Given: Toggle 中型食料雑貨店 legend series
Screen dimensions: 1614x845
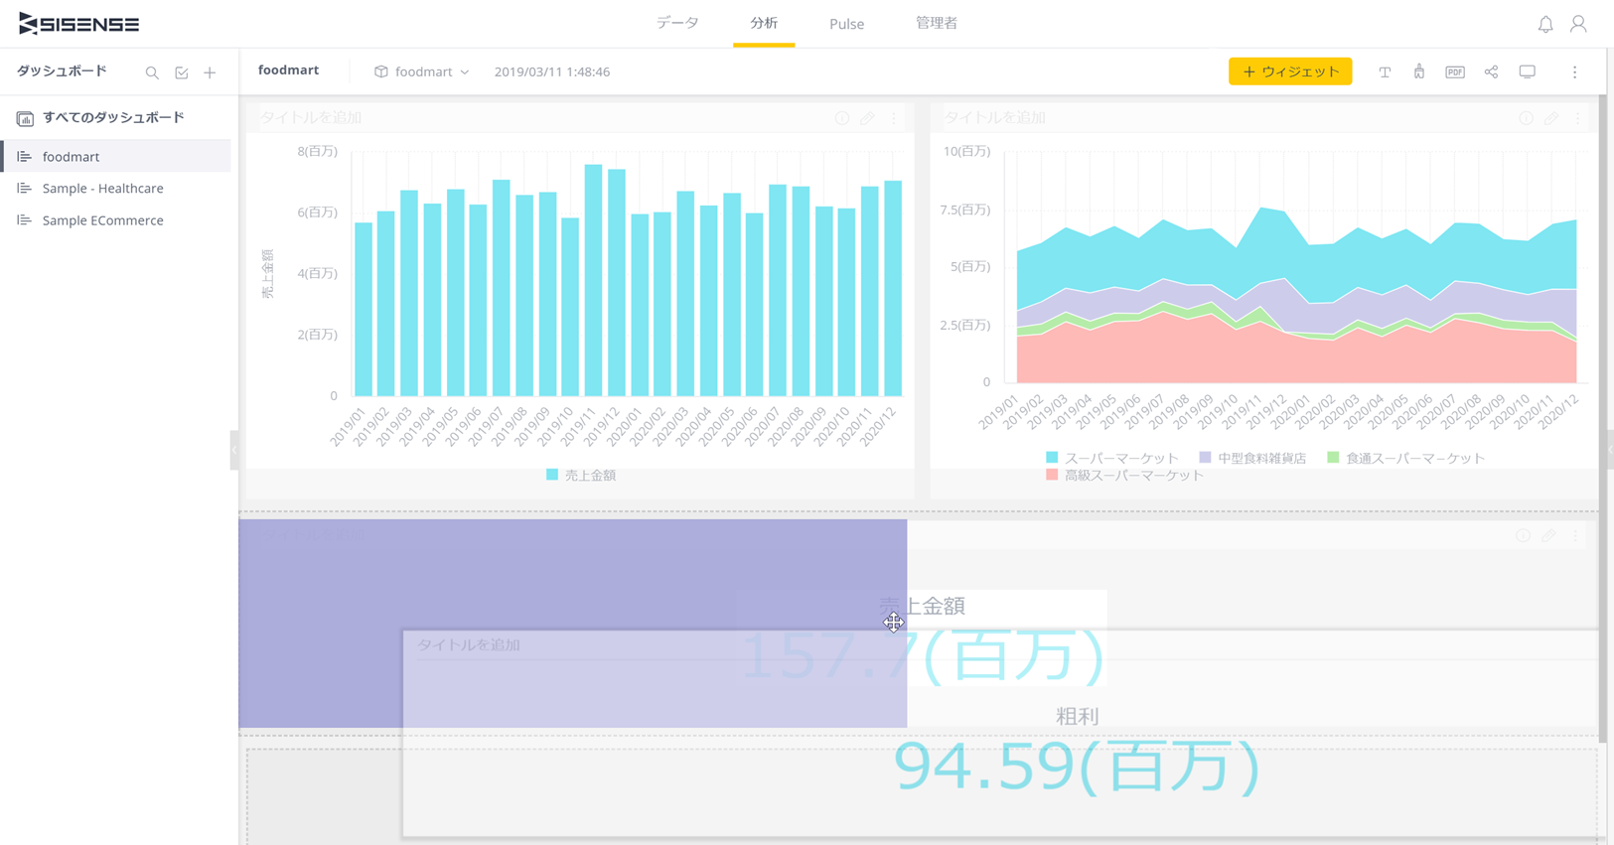Looking at the screenshot, I should [1252, 458].
